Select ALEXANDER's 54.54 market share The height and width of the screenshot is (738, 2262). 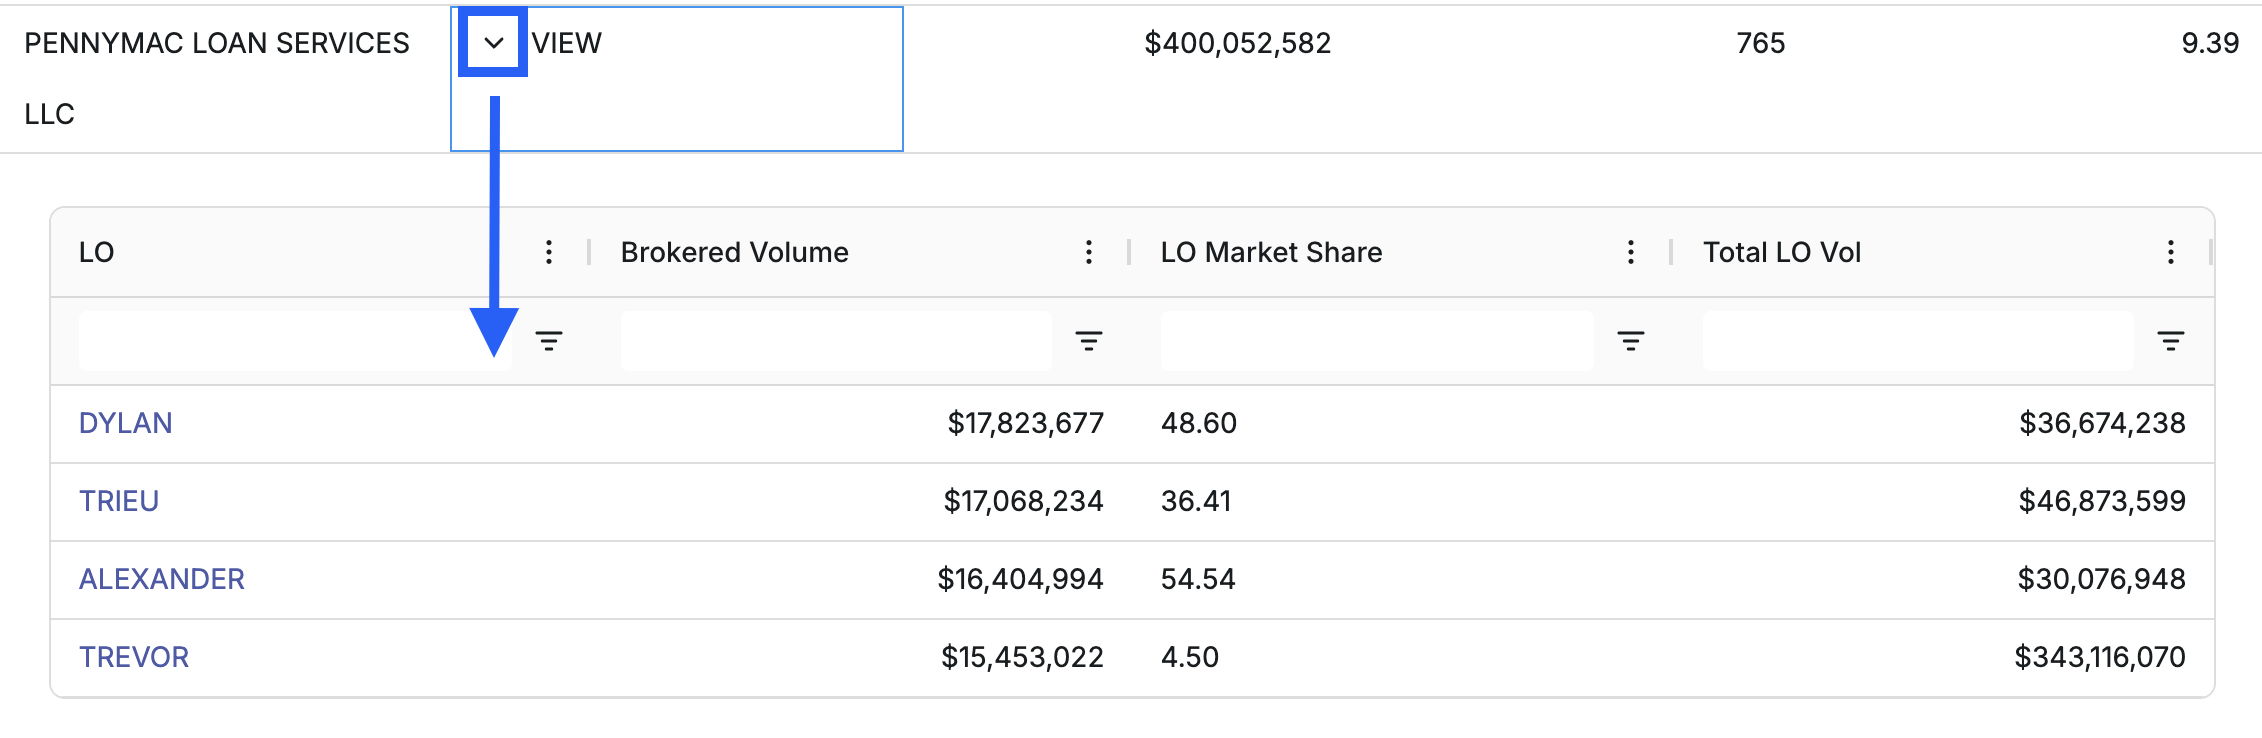coord(1198,579)
